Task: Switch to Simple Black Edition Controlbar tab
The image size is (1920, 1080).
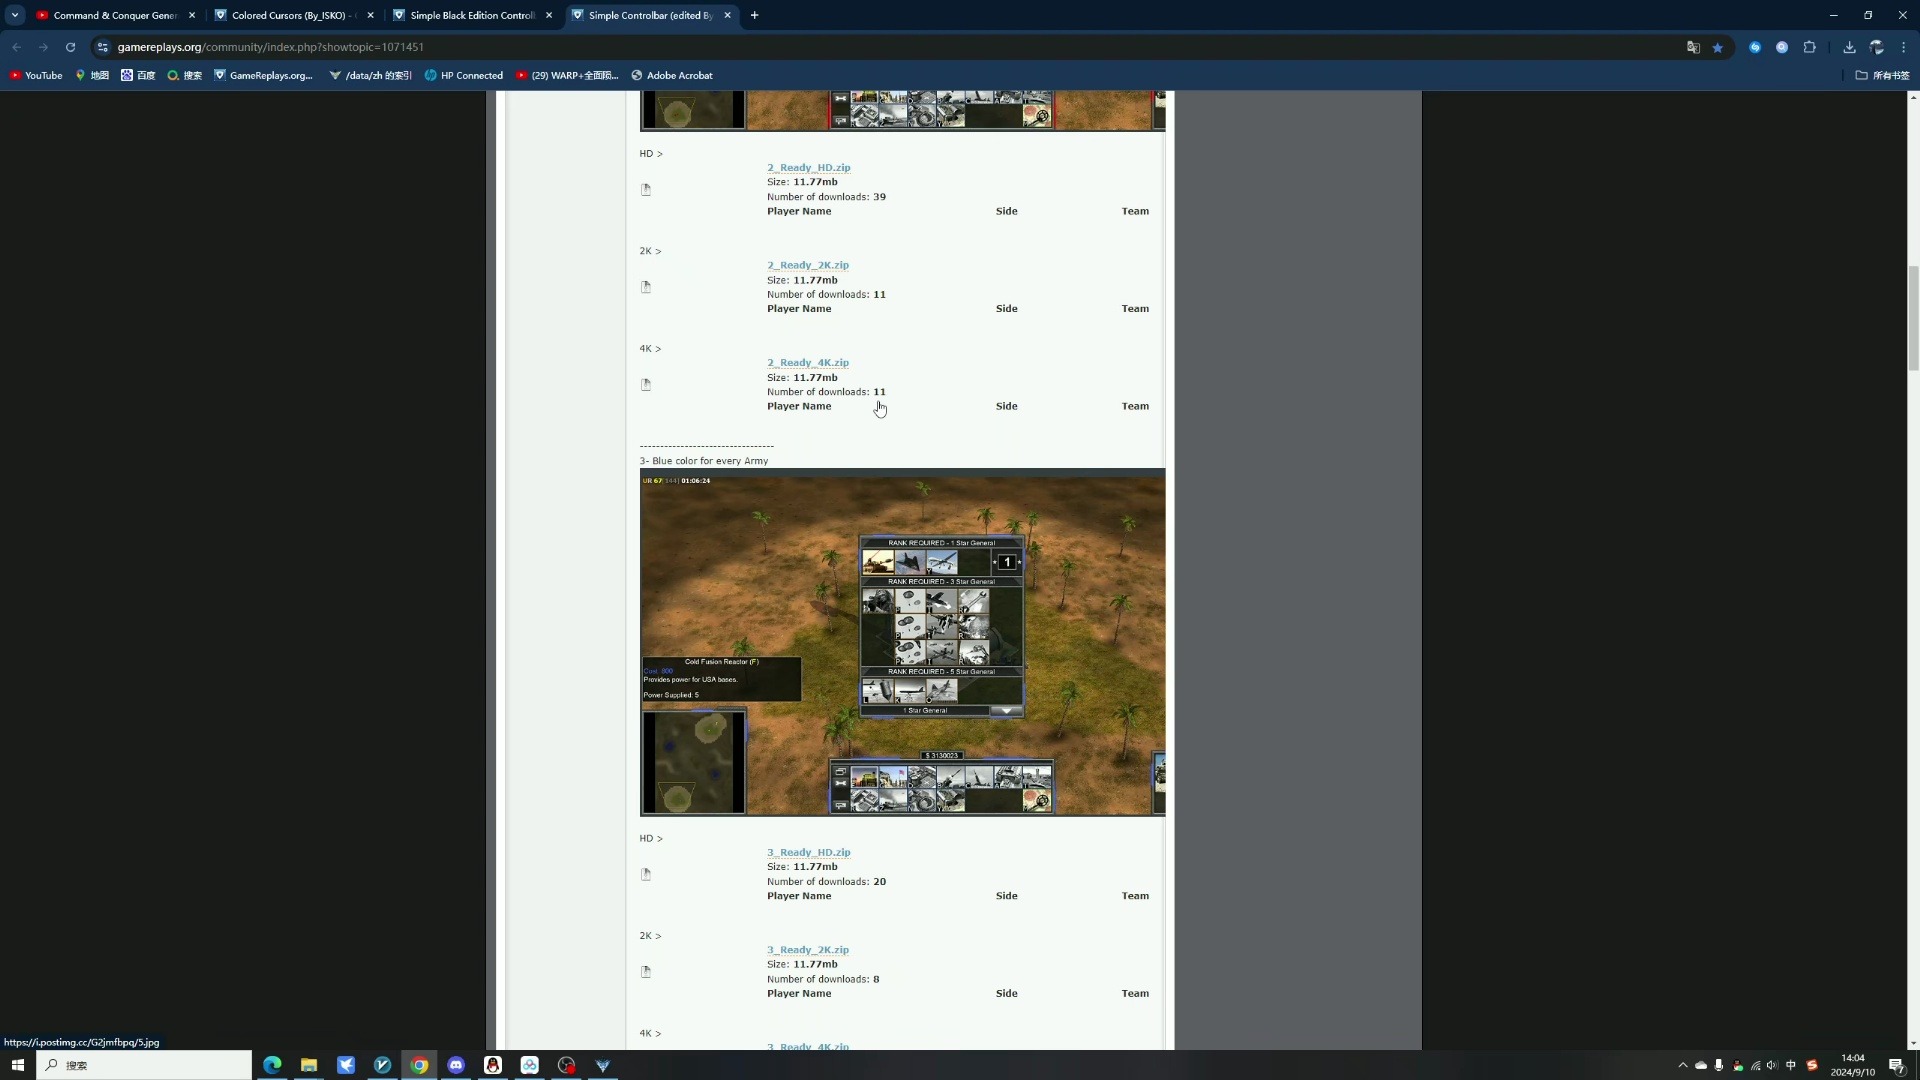Action: pyautogui.click(x=472, y=15)
